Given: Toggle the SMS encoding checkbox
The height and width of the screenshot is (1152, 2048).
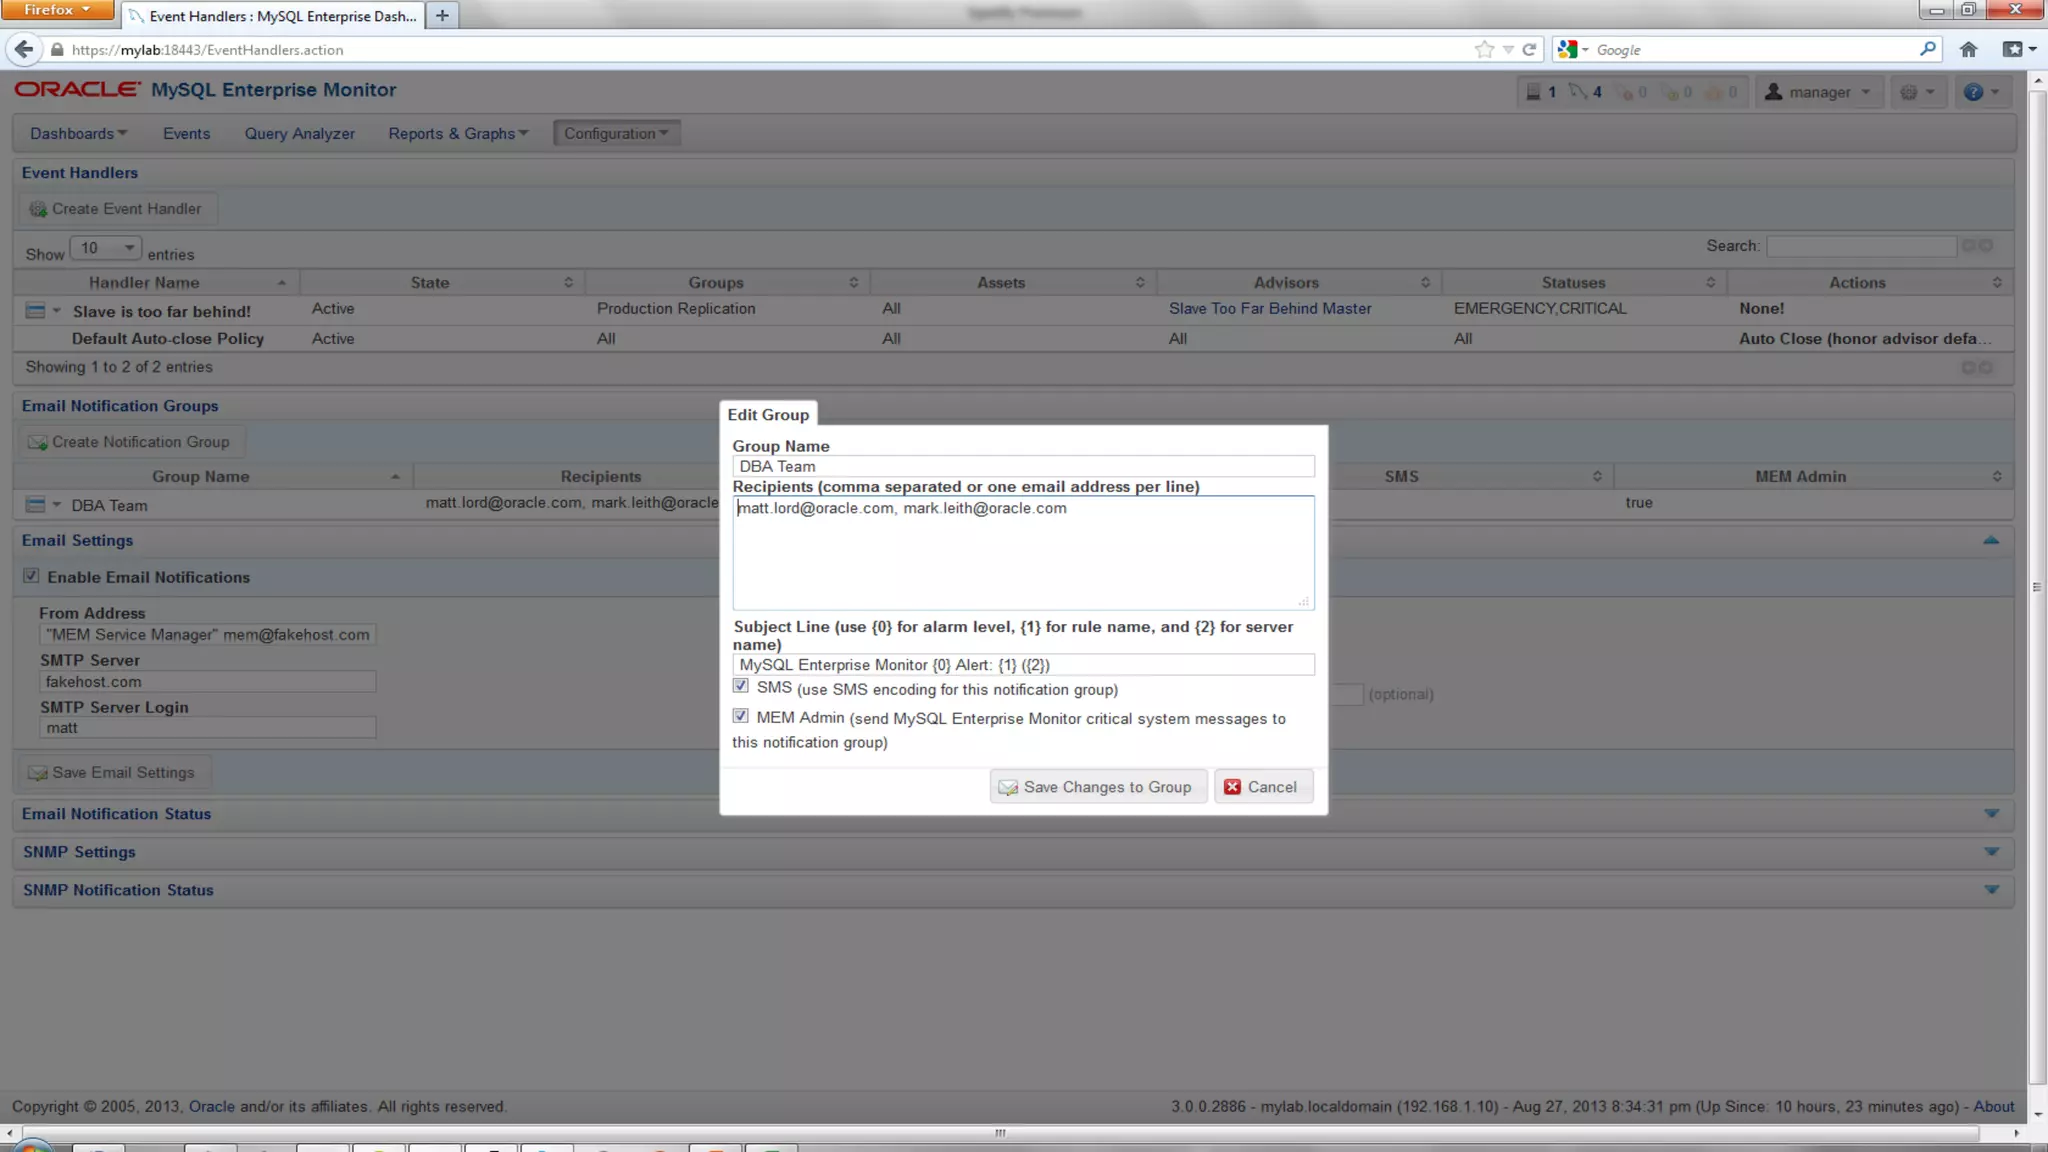Looking at the screenshot, I should 740,686.
